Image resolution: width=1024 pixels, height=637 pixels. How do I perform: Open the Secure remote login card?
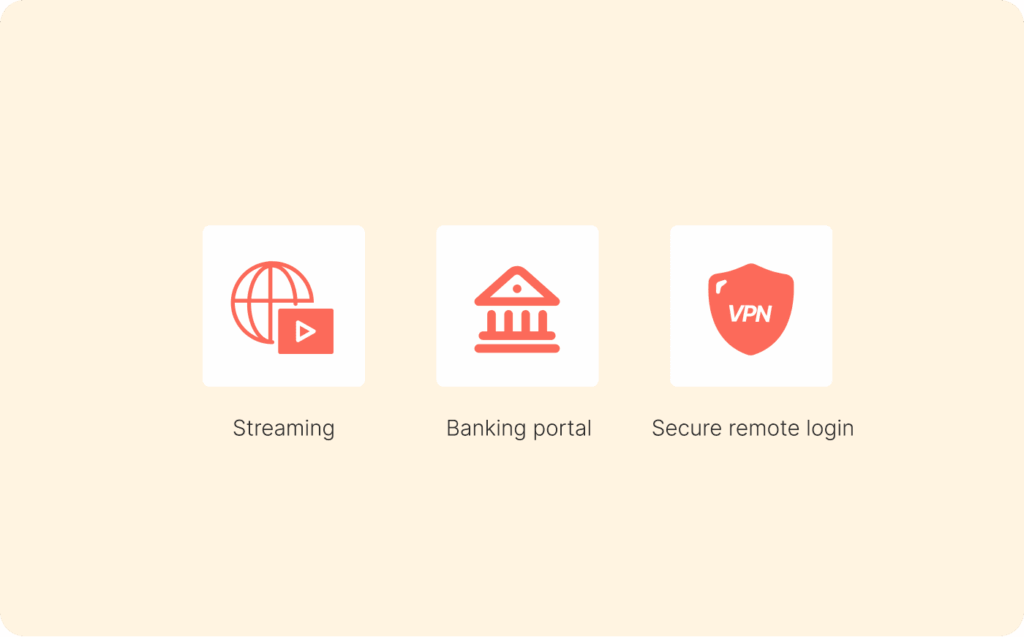[x=751, y=306]
